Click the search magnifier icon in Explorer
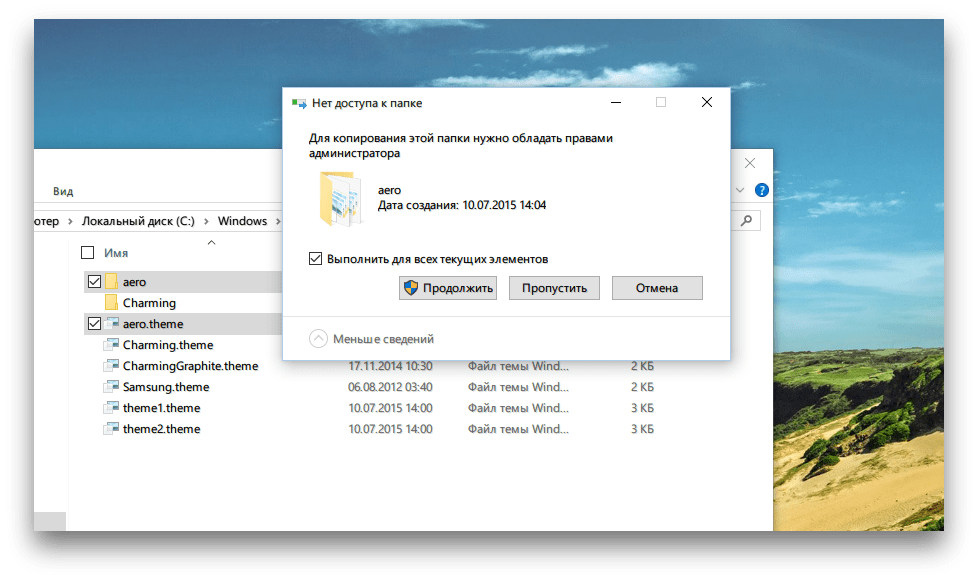The height and width of the screenshot is (580, 978). tap(747, 220)
